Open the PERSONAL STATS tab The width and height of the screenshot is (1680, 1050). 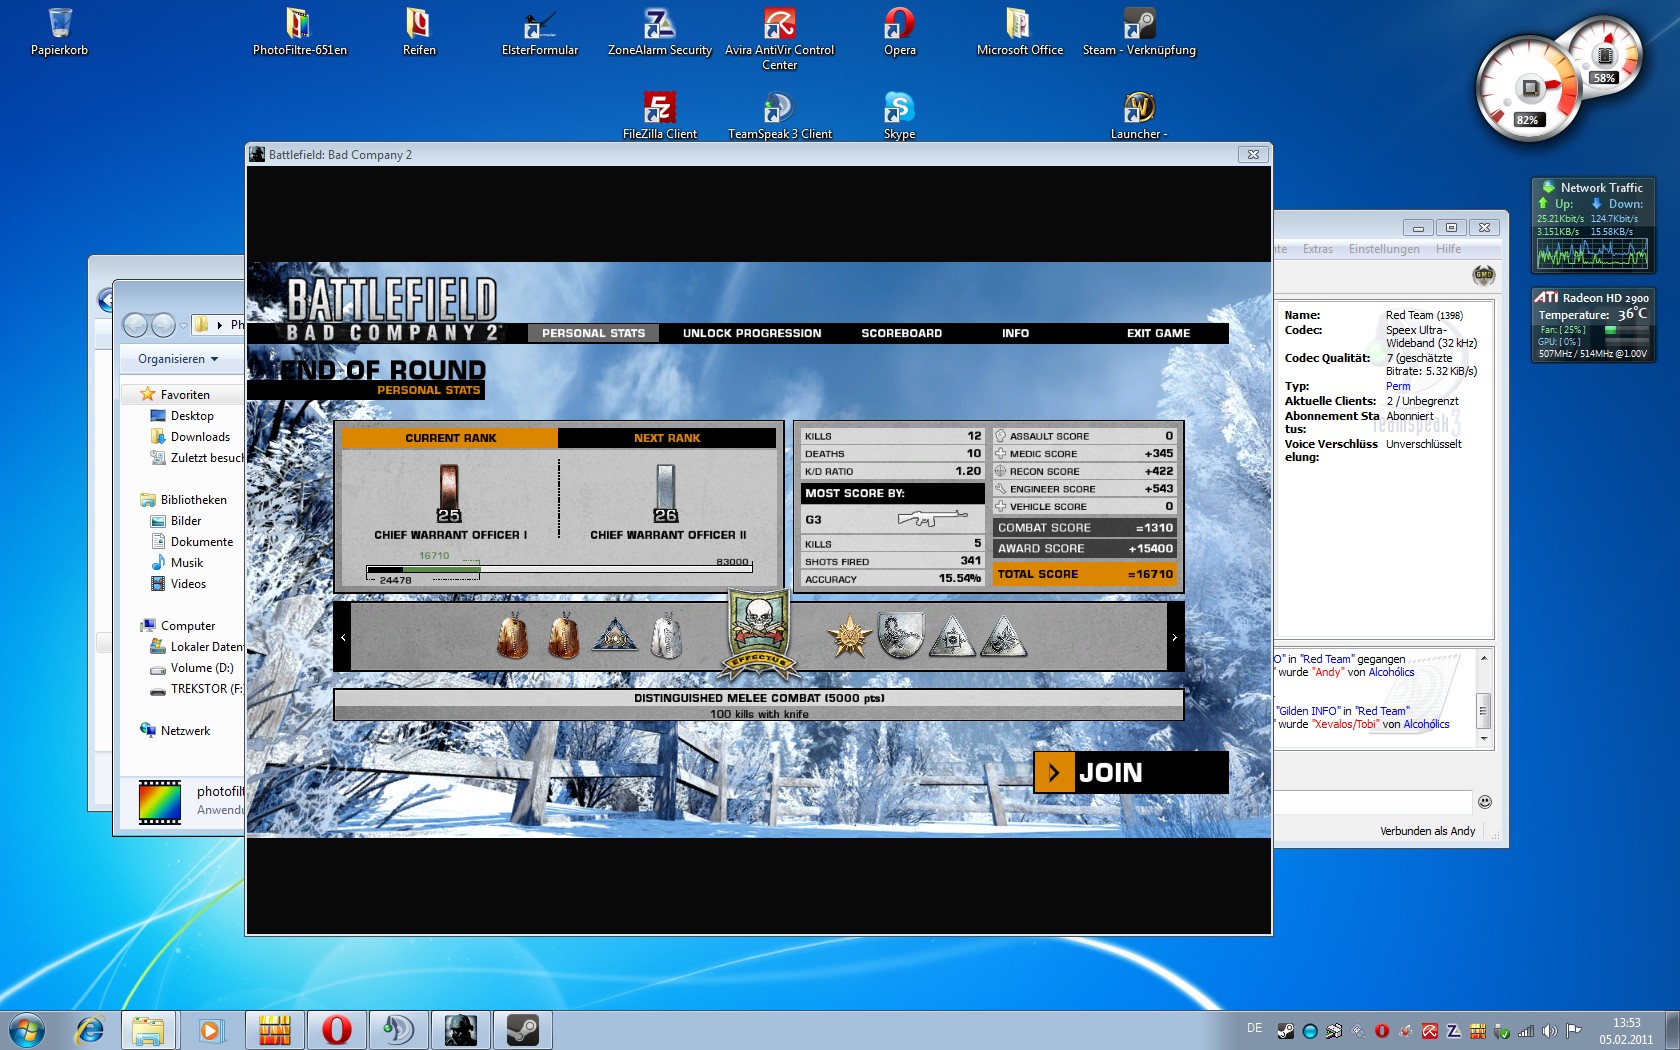click(x=593, y=333)
